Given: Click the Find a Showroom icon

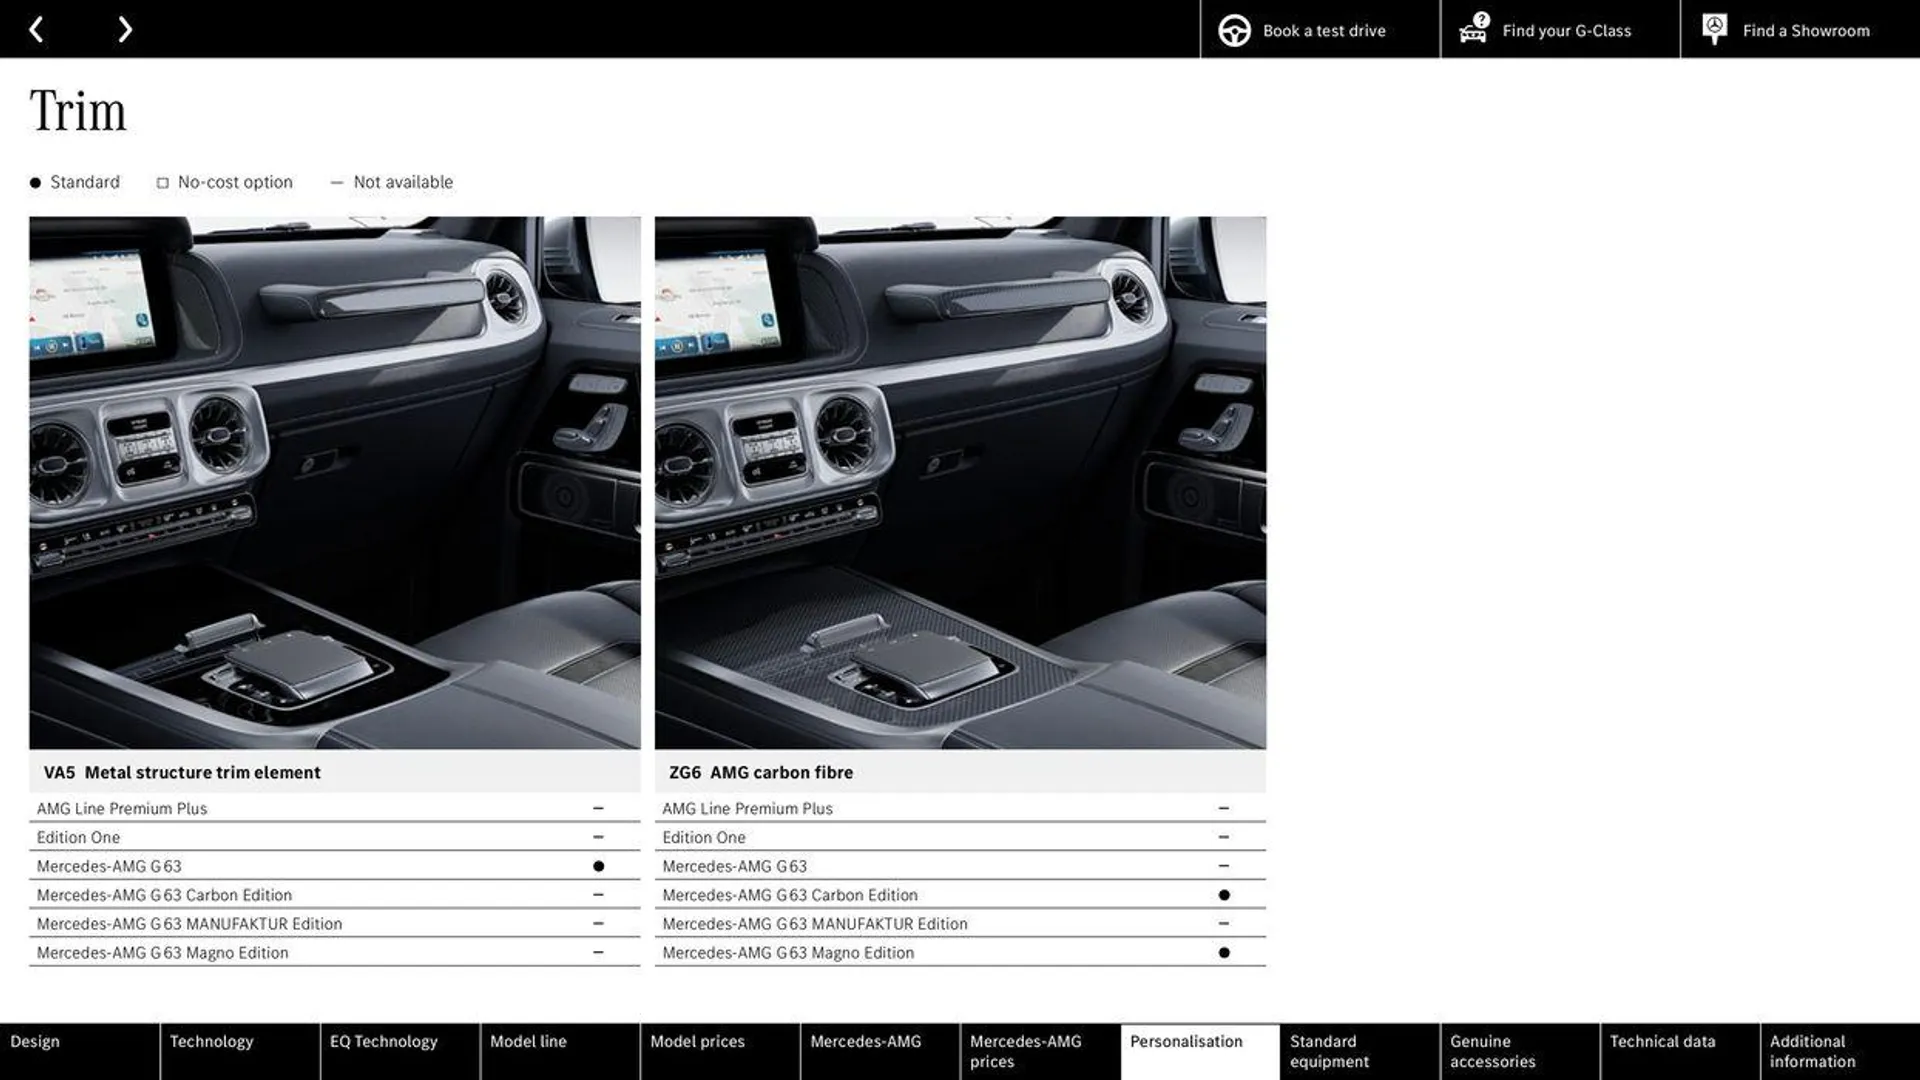Looking at the screenshot, I should [1714, 29].
